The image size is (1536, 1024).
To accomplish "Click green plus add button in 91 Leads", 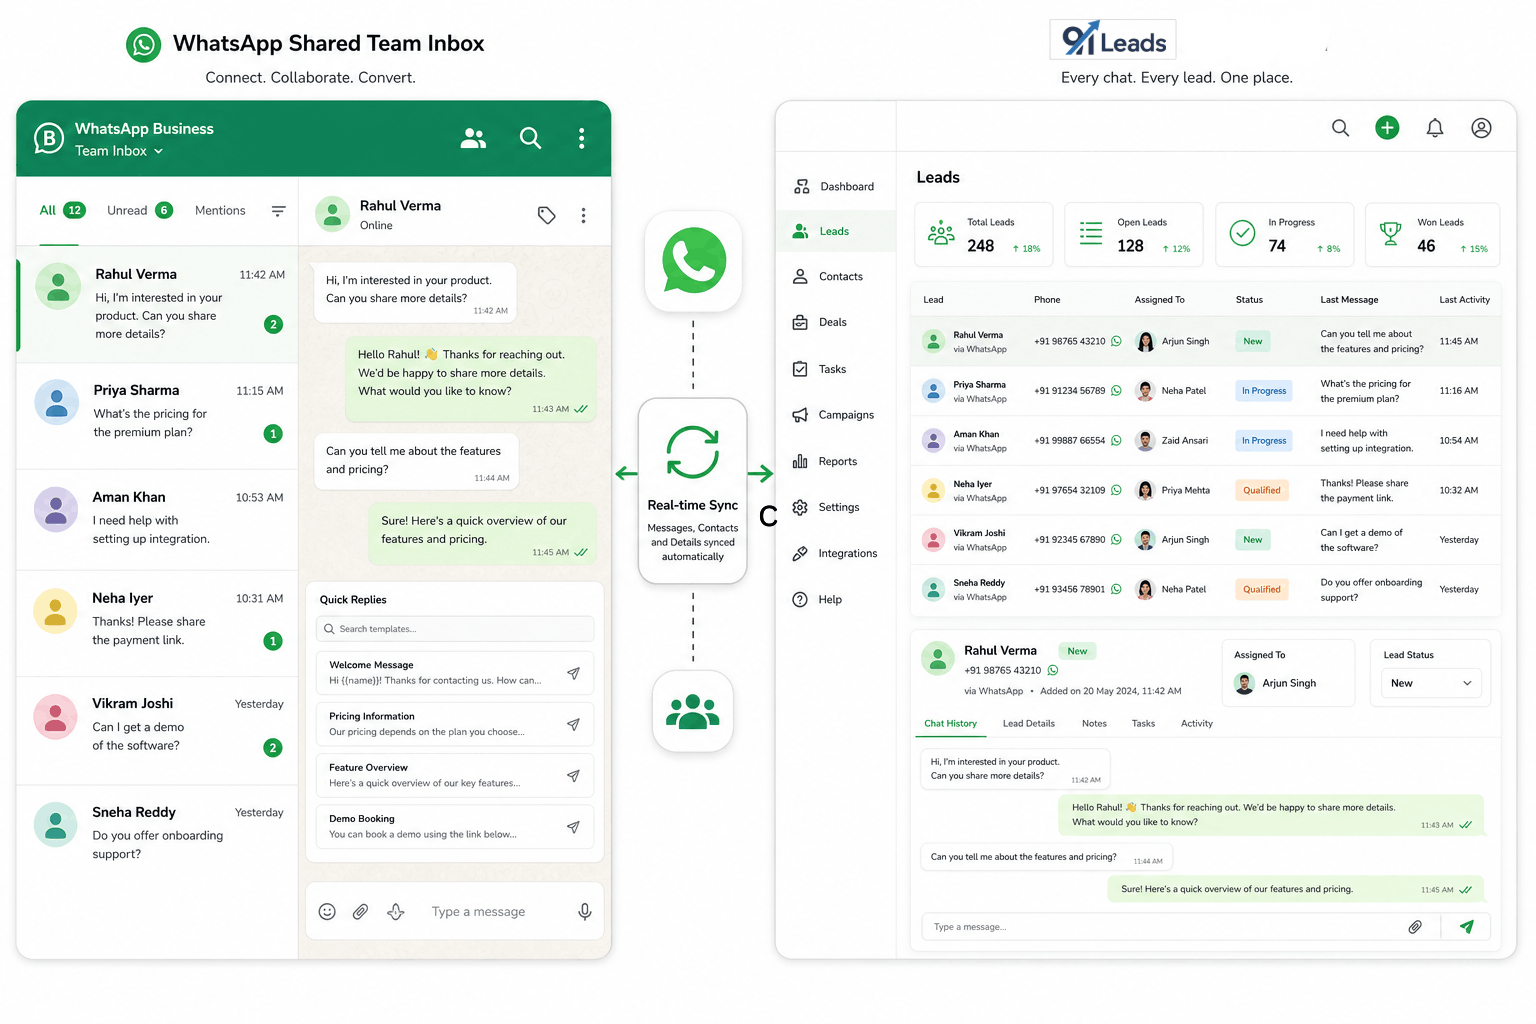I will pos(1387,128).
